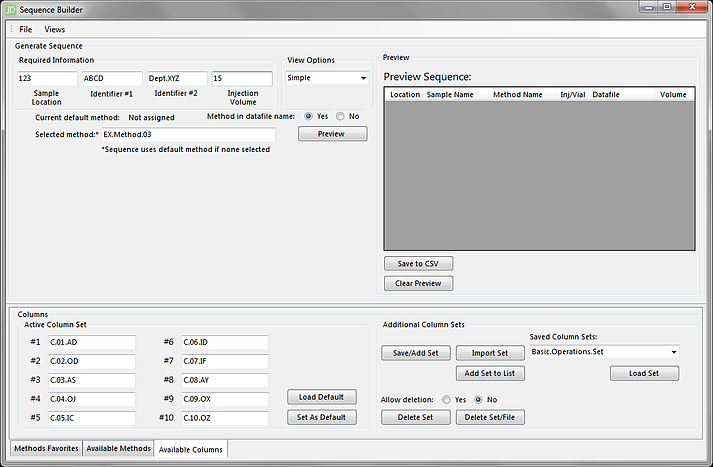
Task: Click column #1 field C.01.AD
Action: pyautogui.click(x=92, y=342)
